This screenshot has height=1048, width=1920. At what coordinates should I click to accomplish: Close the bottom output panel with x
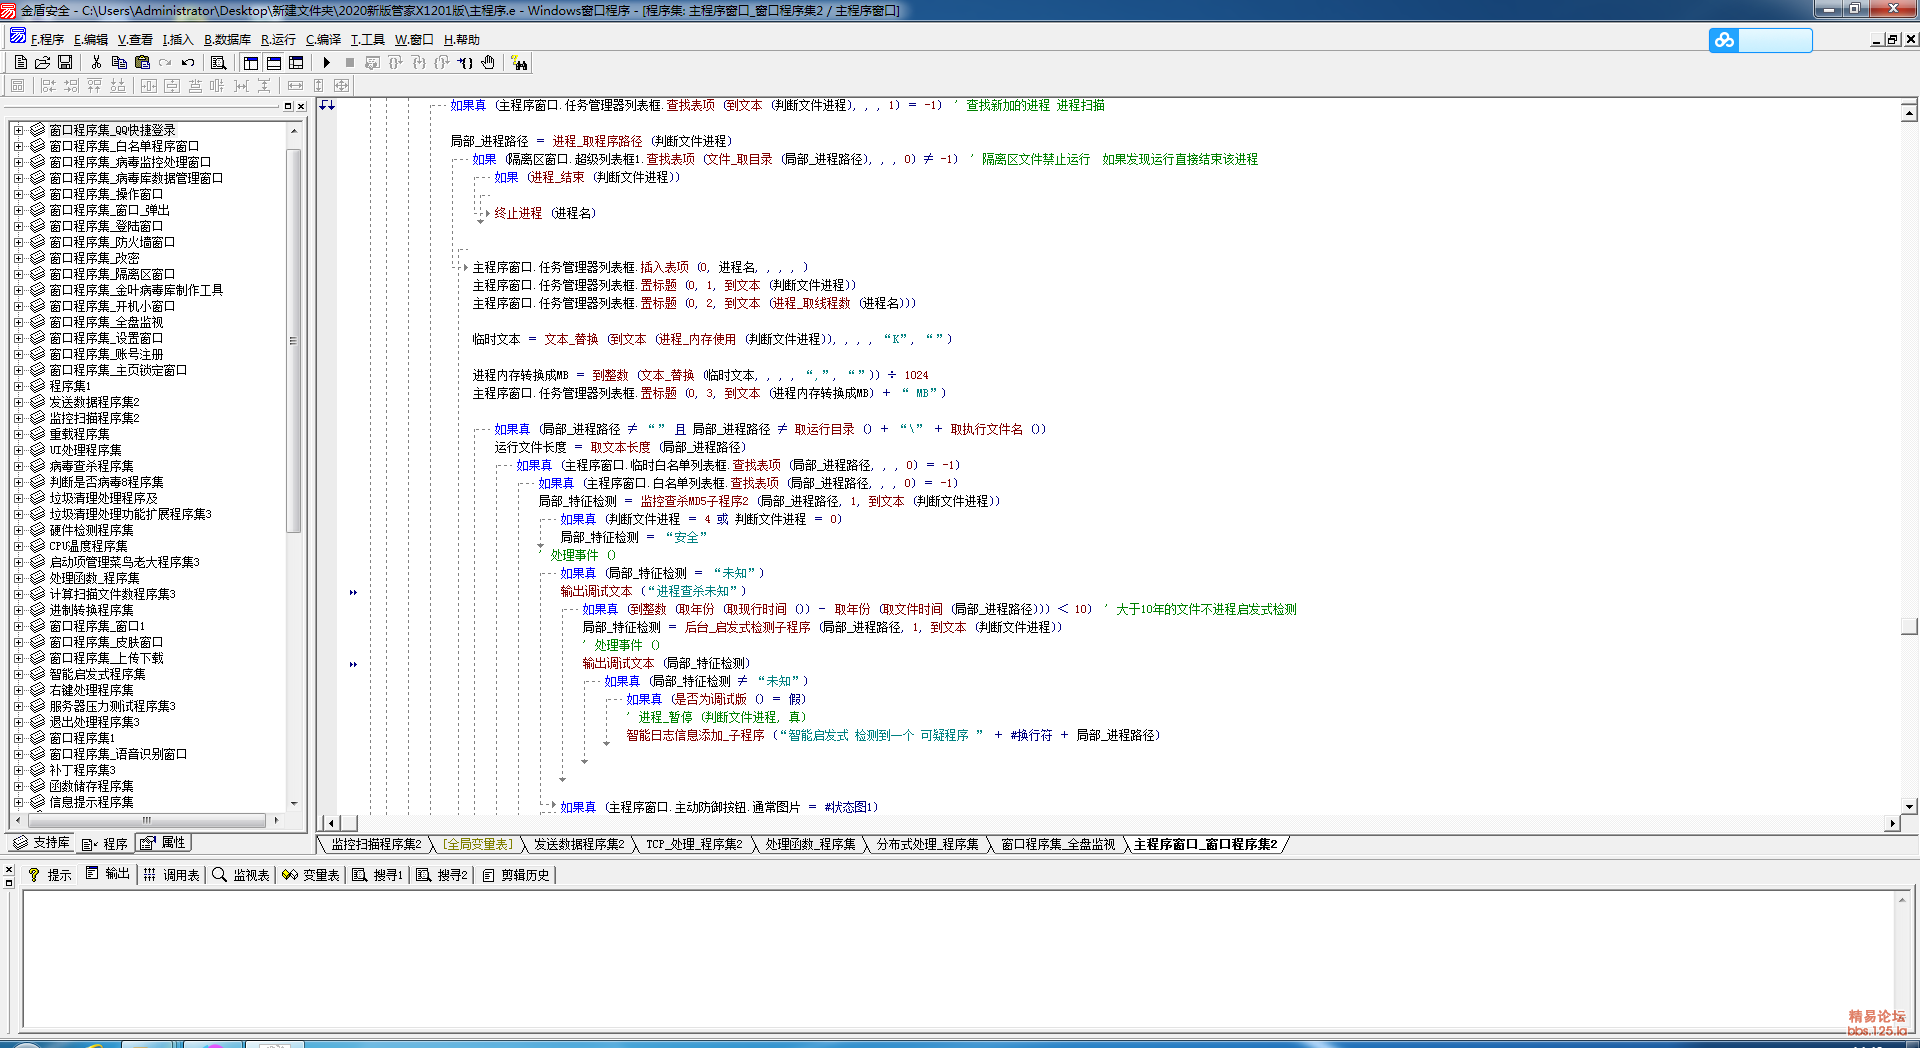coord(9,870)
